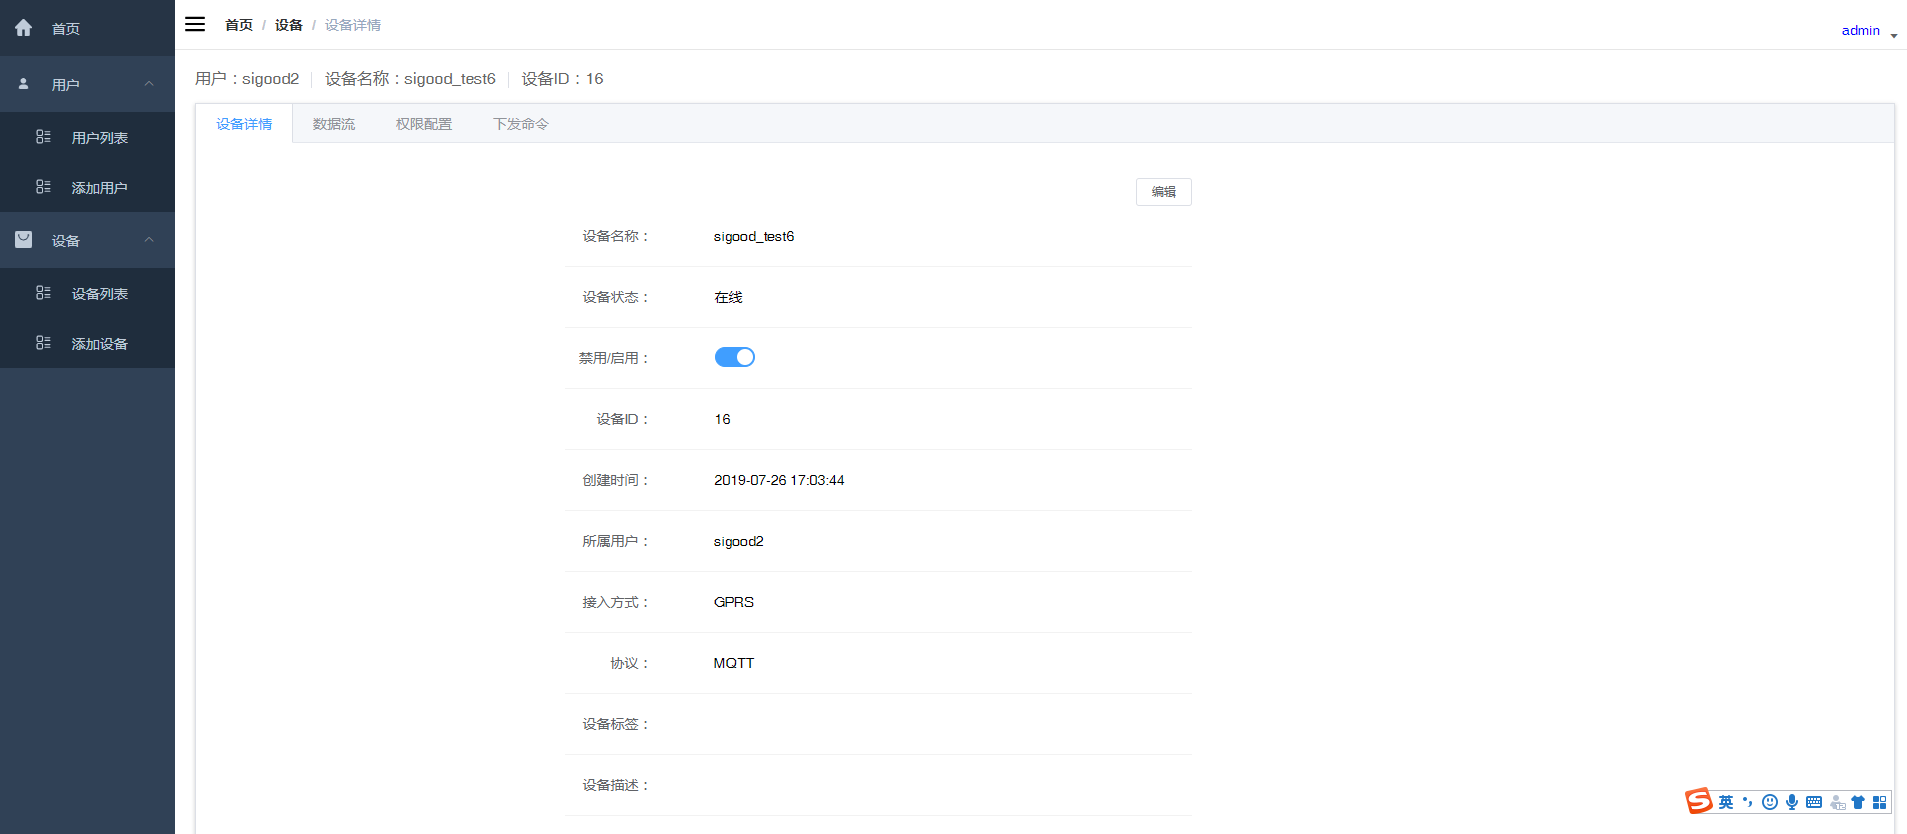Switch input language with the 英 icon

pos(1726,802)
